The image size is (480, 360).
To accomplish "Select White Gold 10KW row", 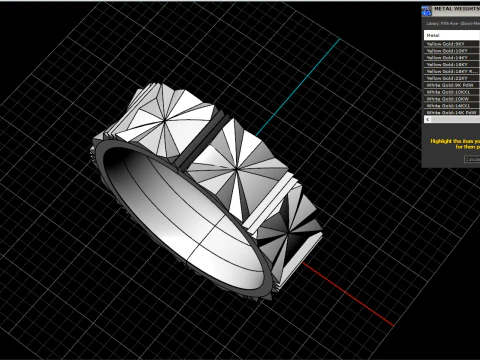I will click(452, 99).
